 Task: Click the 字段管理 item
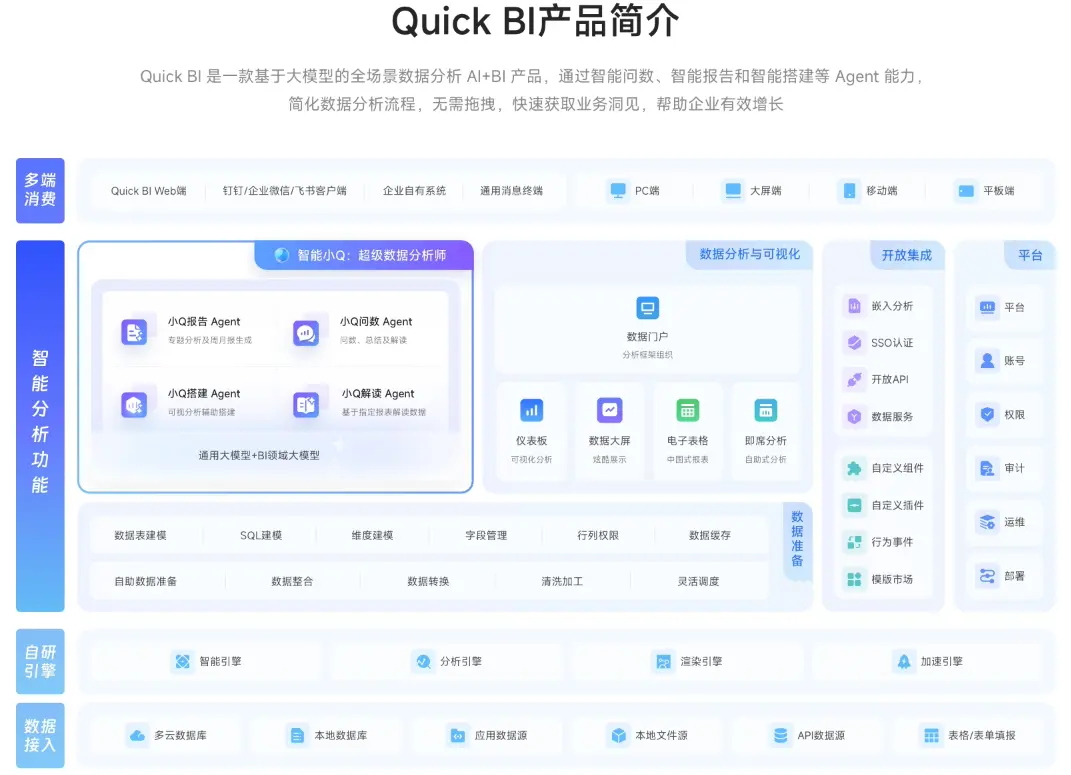click(486, 535)
